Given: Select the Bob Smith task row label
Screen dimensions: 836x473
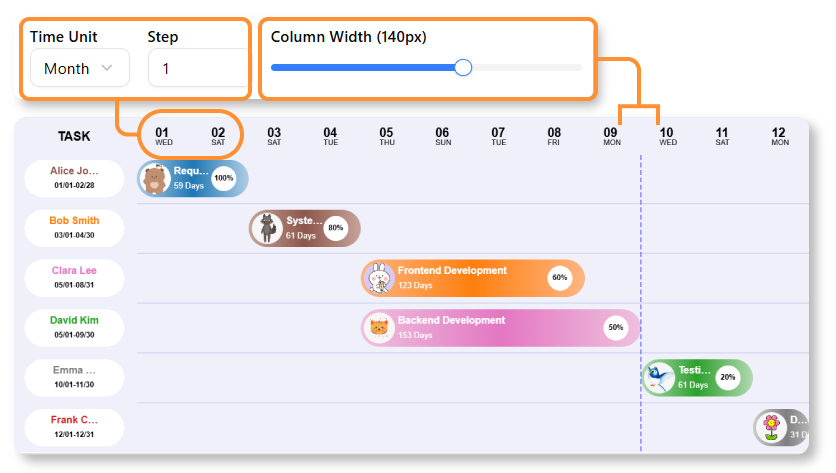Looking at the screenshot, I should tap(75, 228).
